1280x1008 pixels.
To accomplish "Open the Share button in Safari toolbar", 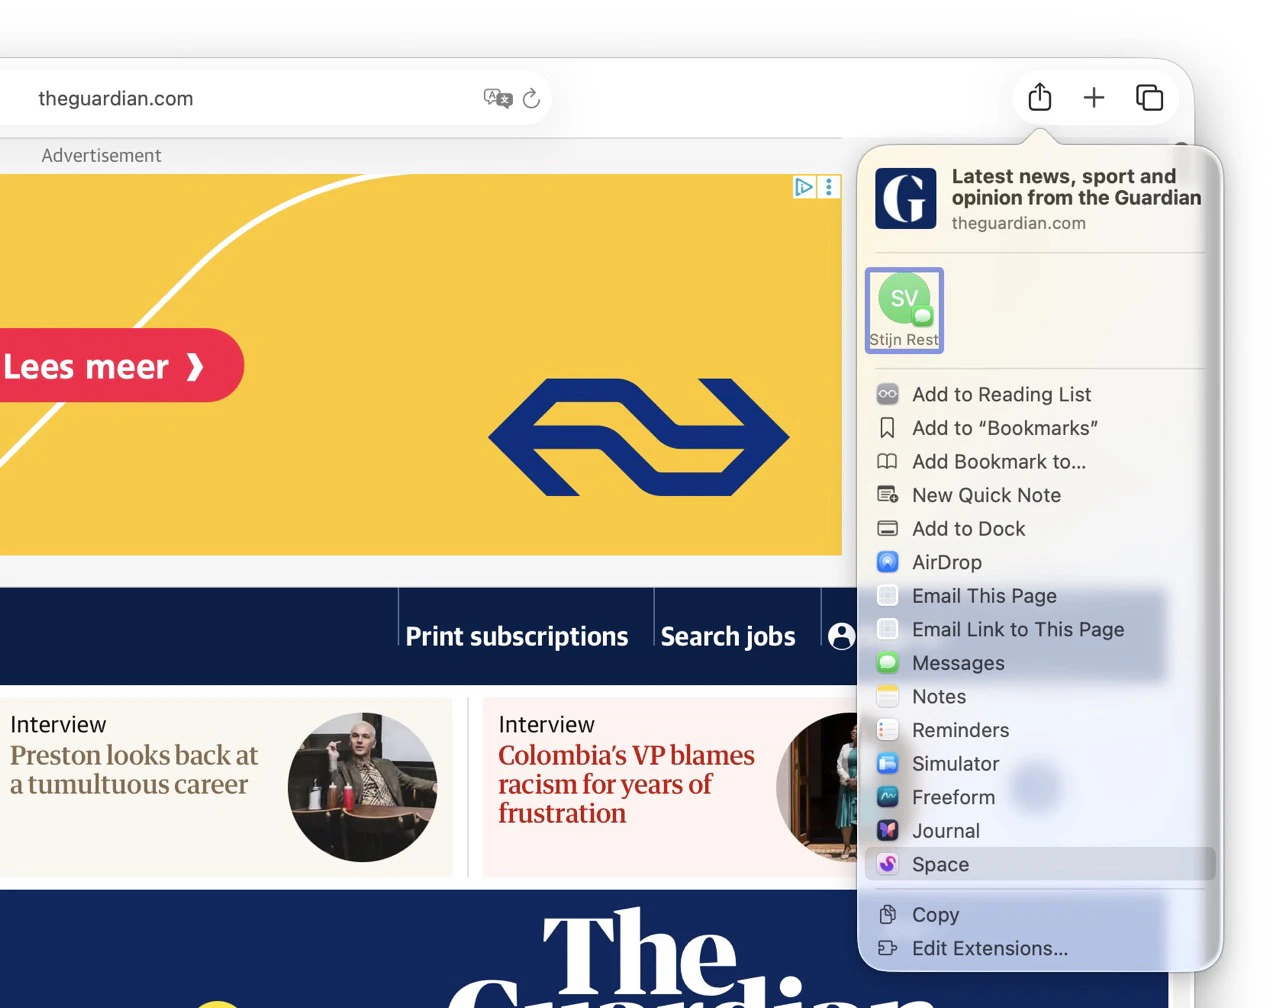I will coord(1040,97).
